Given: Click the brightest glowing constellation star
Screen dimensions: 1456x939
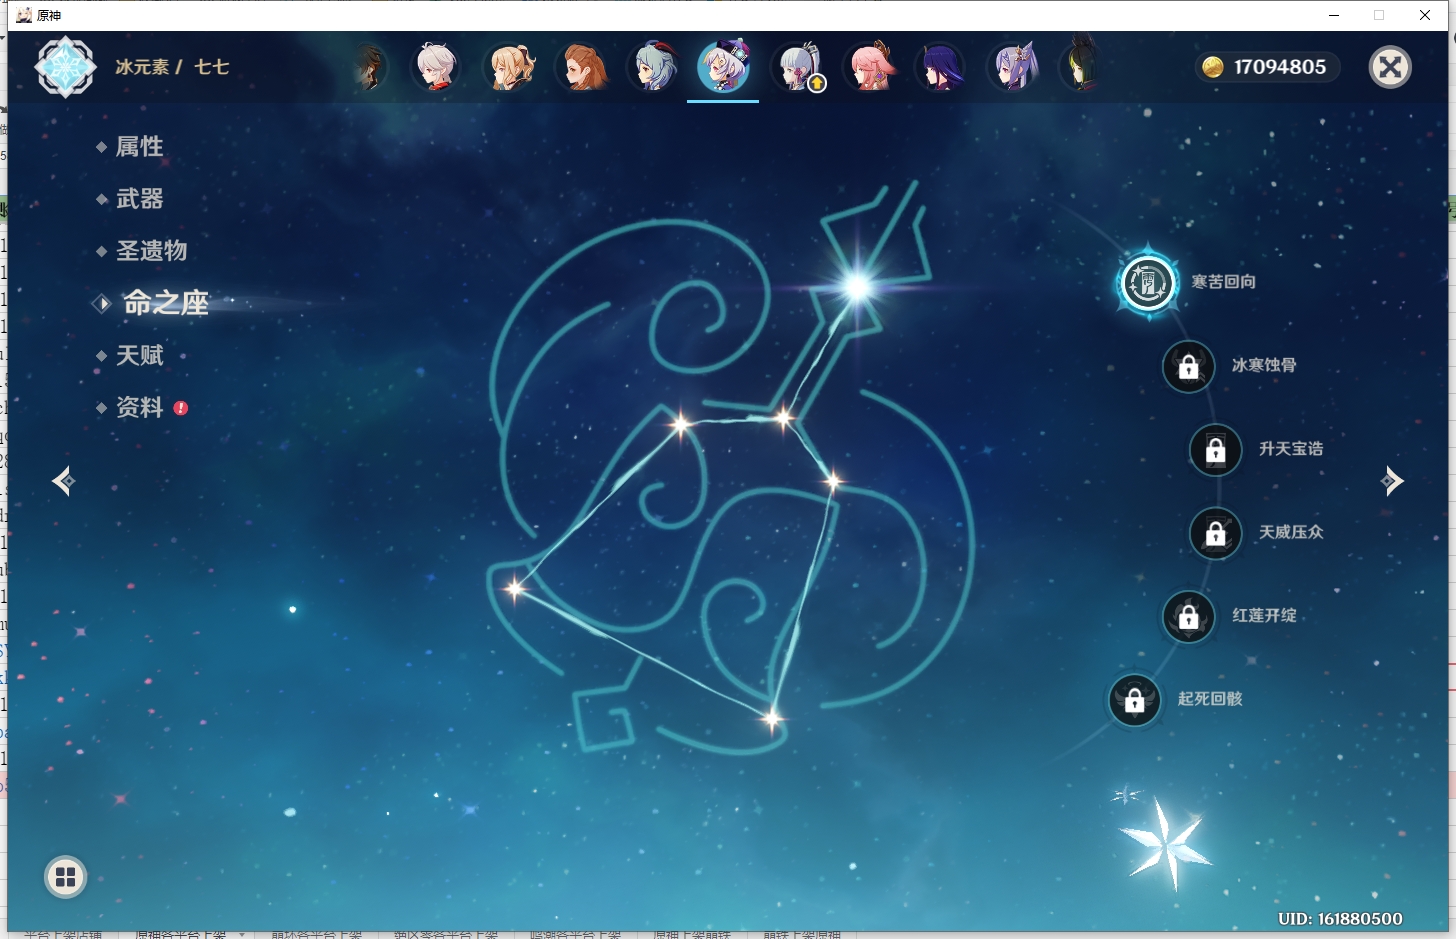Looking at the screenshot, I should click(x=857, y=288).
